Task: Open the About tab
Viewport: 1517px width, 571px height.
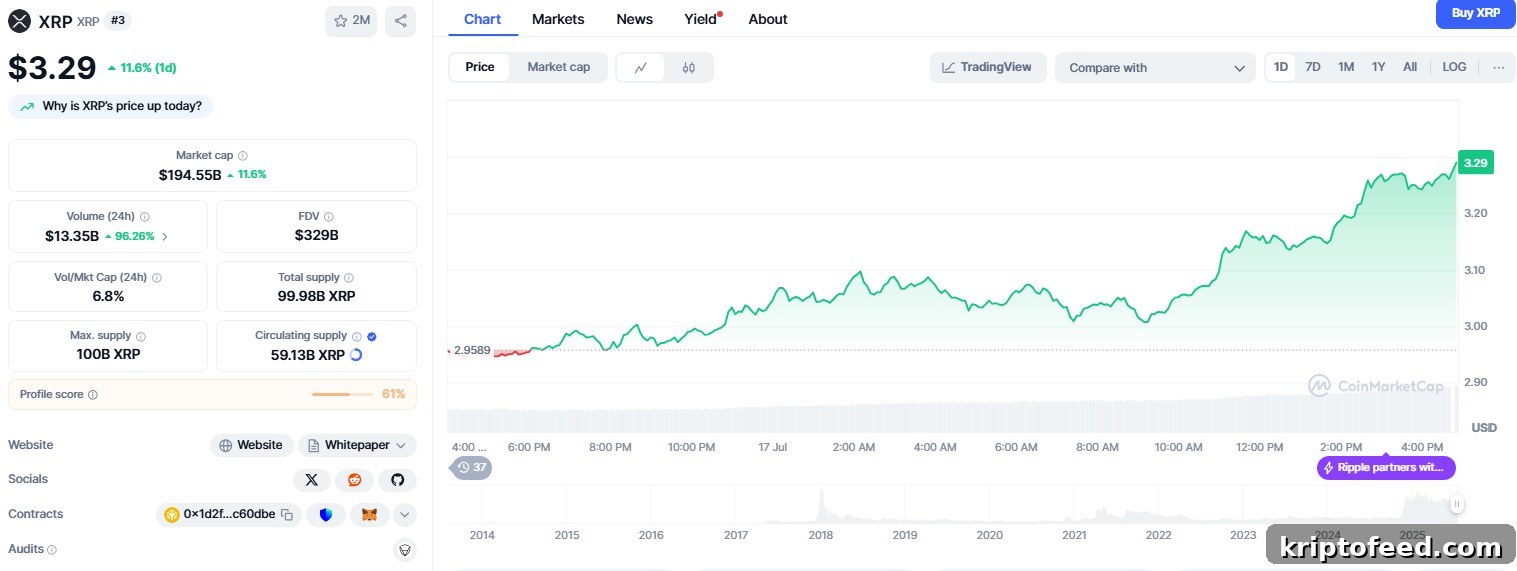Action: coord(768,19)
